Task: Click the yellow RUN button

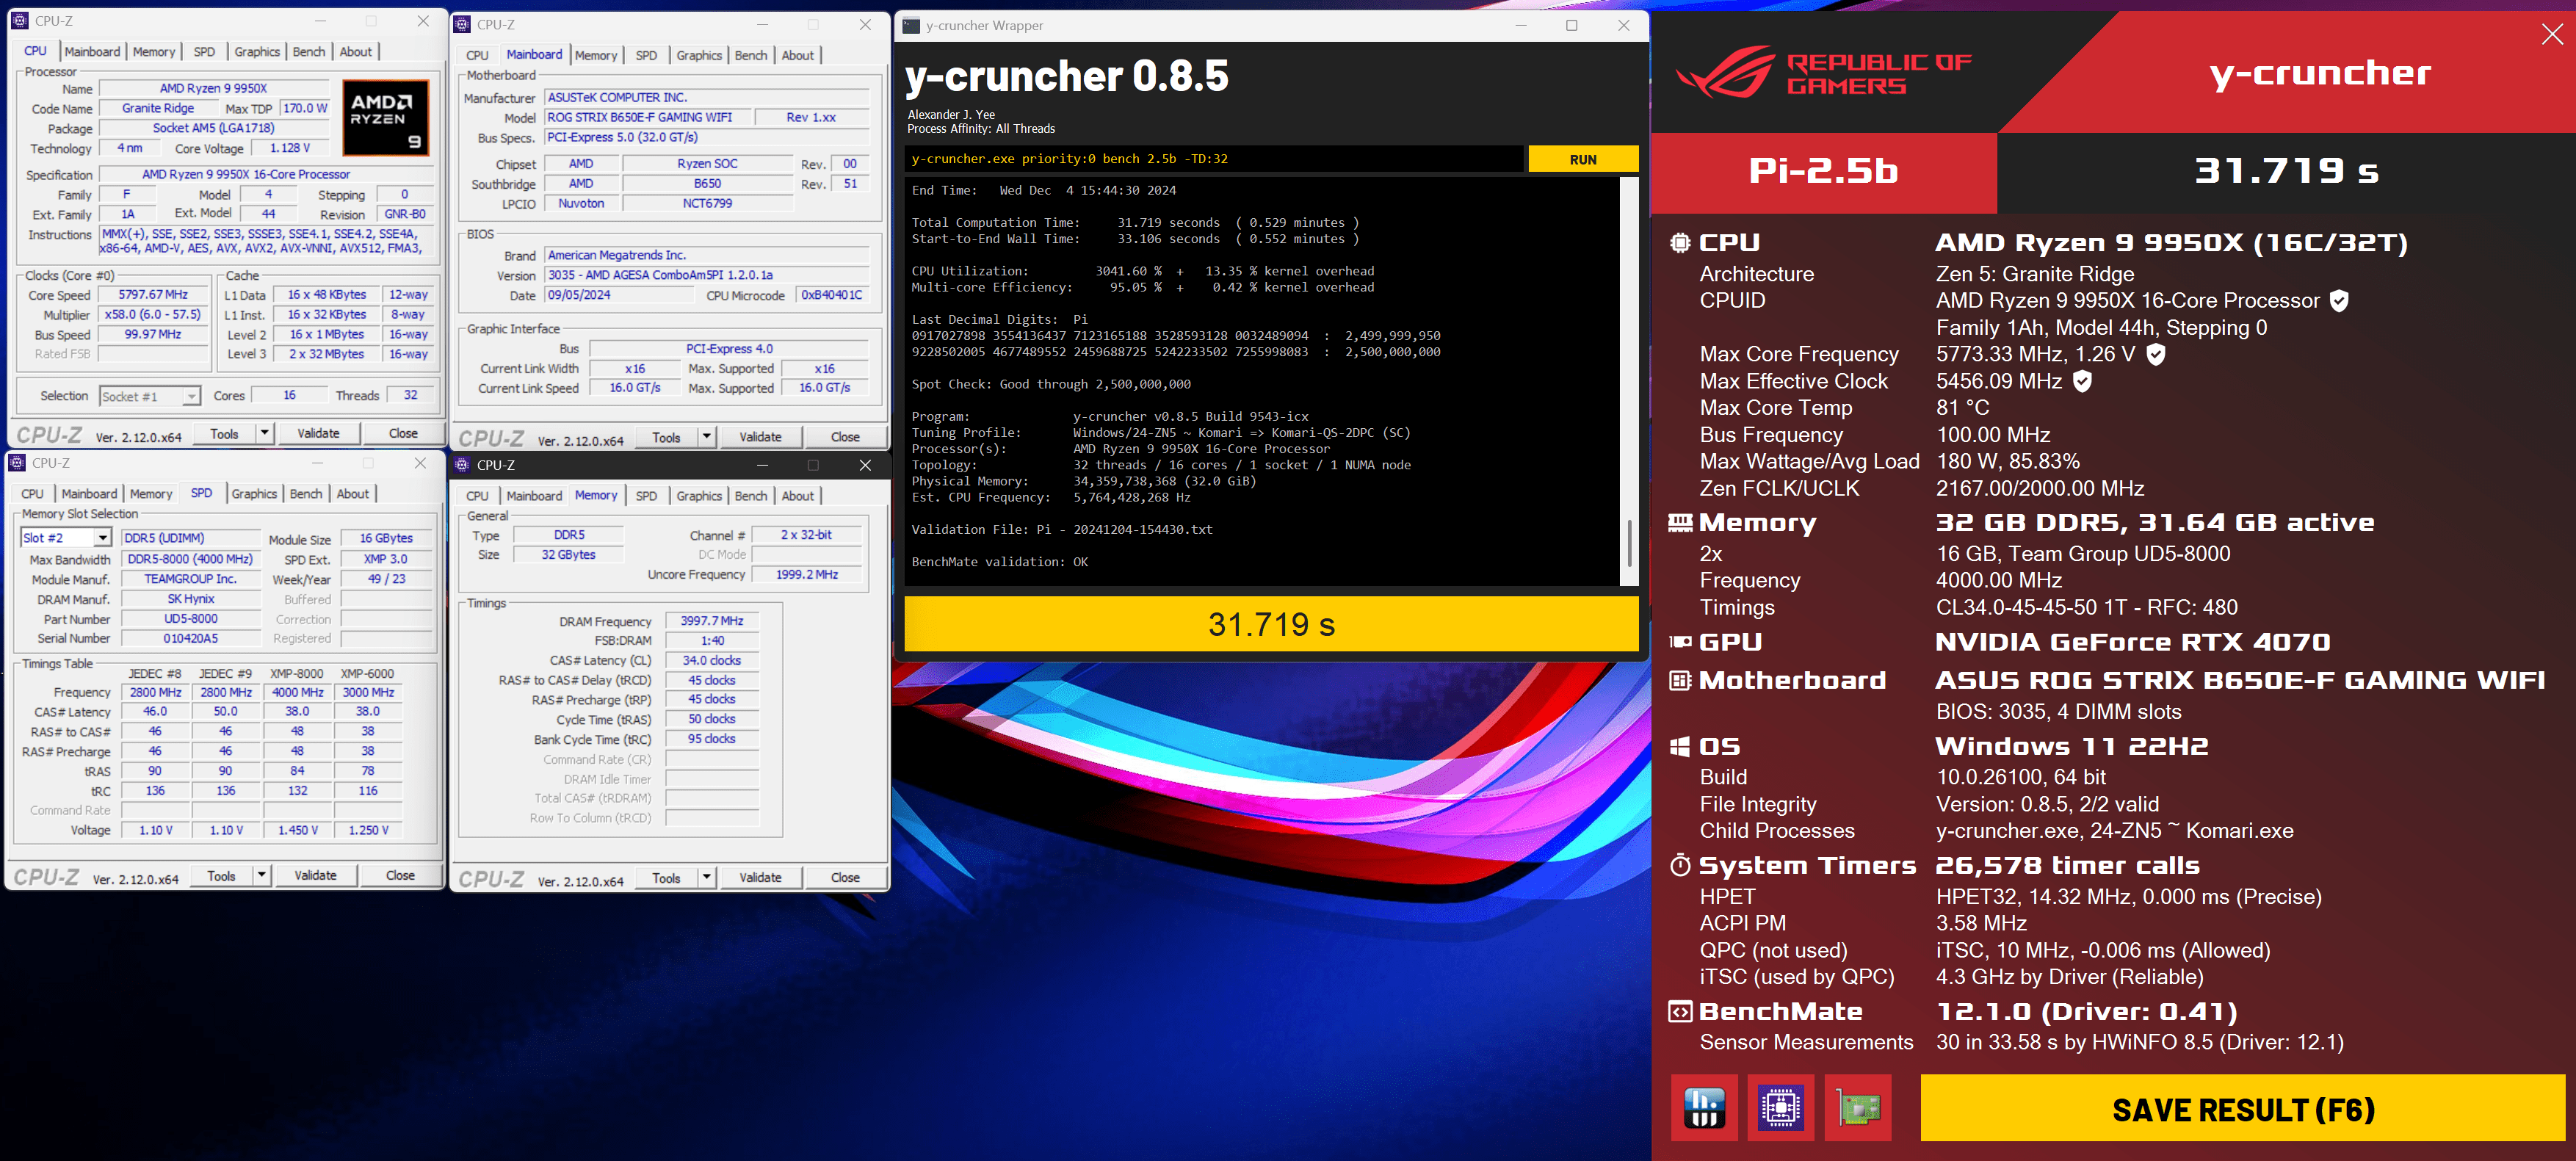Action: pos(1583,159)
